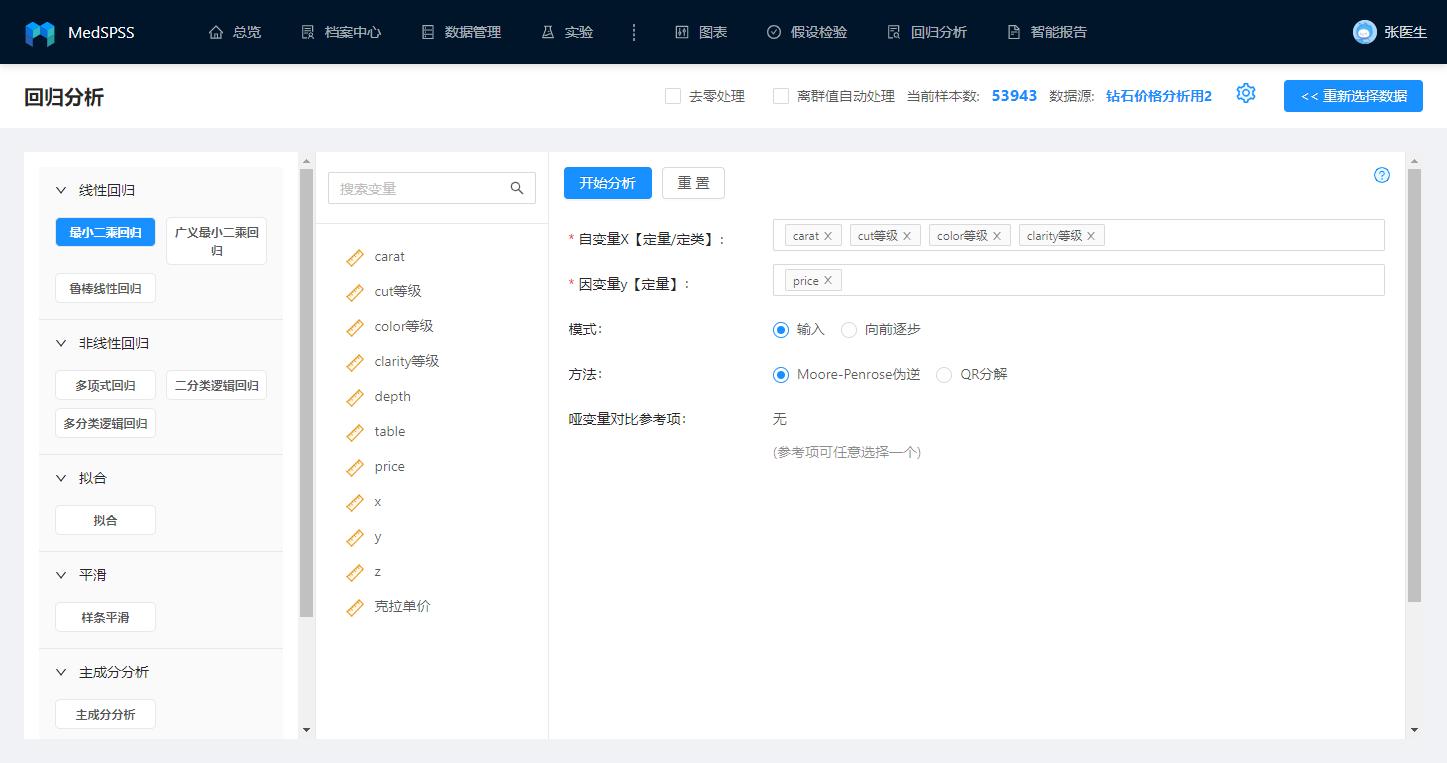Click the 重新选择数据 button
This screenshot has width=1447, height=763.
click(x=1352, y=96)
